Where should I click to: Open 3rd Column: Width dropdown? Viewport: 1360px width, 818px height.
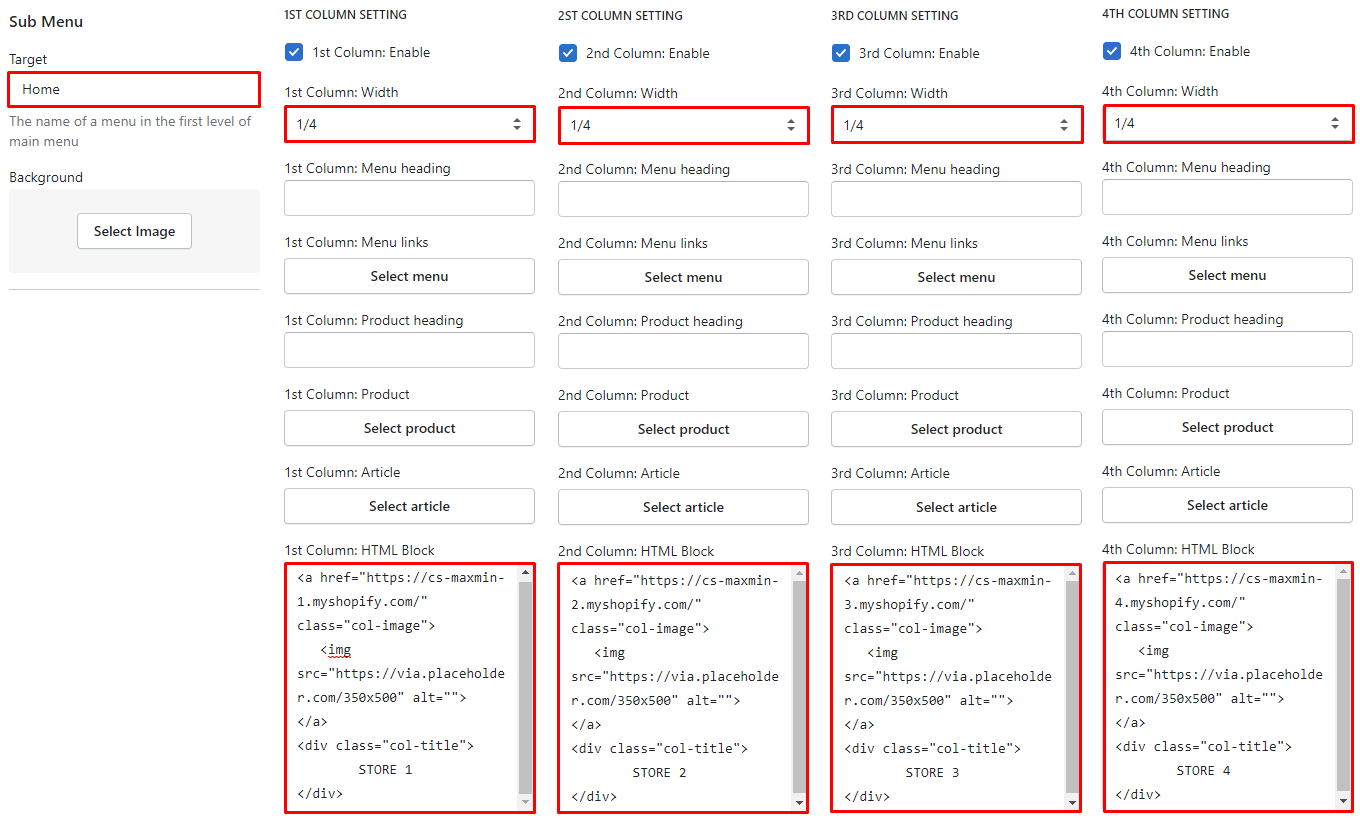click(956, 125)
